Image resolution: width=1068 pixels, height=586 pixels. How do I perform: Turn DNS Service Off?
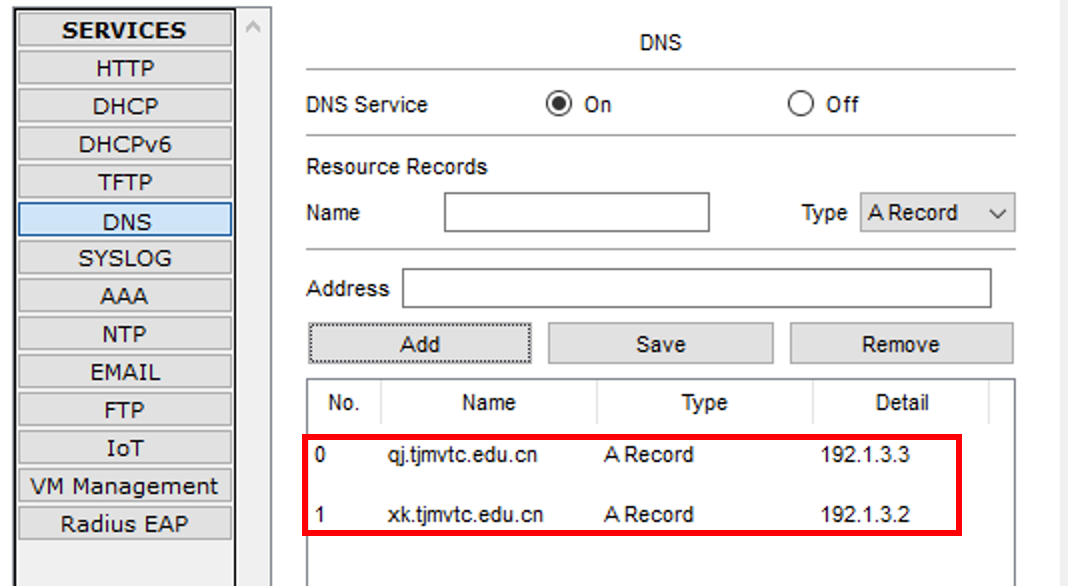pos(801,104)
